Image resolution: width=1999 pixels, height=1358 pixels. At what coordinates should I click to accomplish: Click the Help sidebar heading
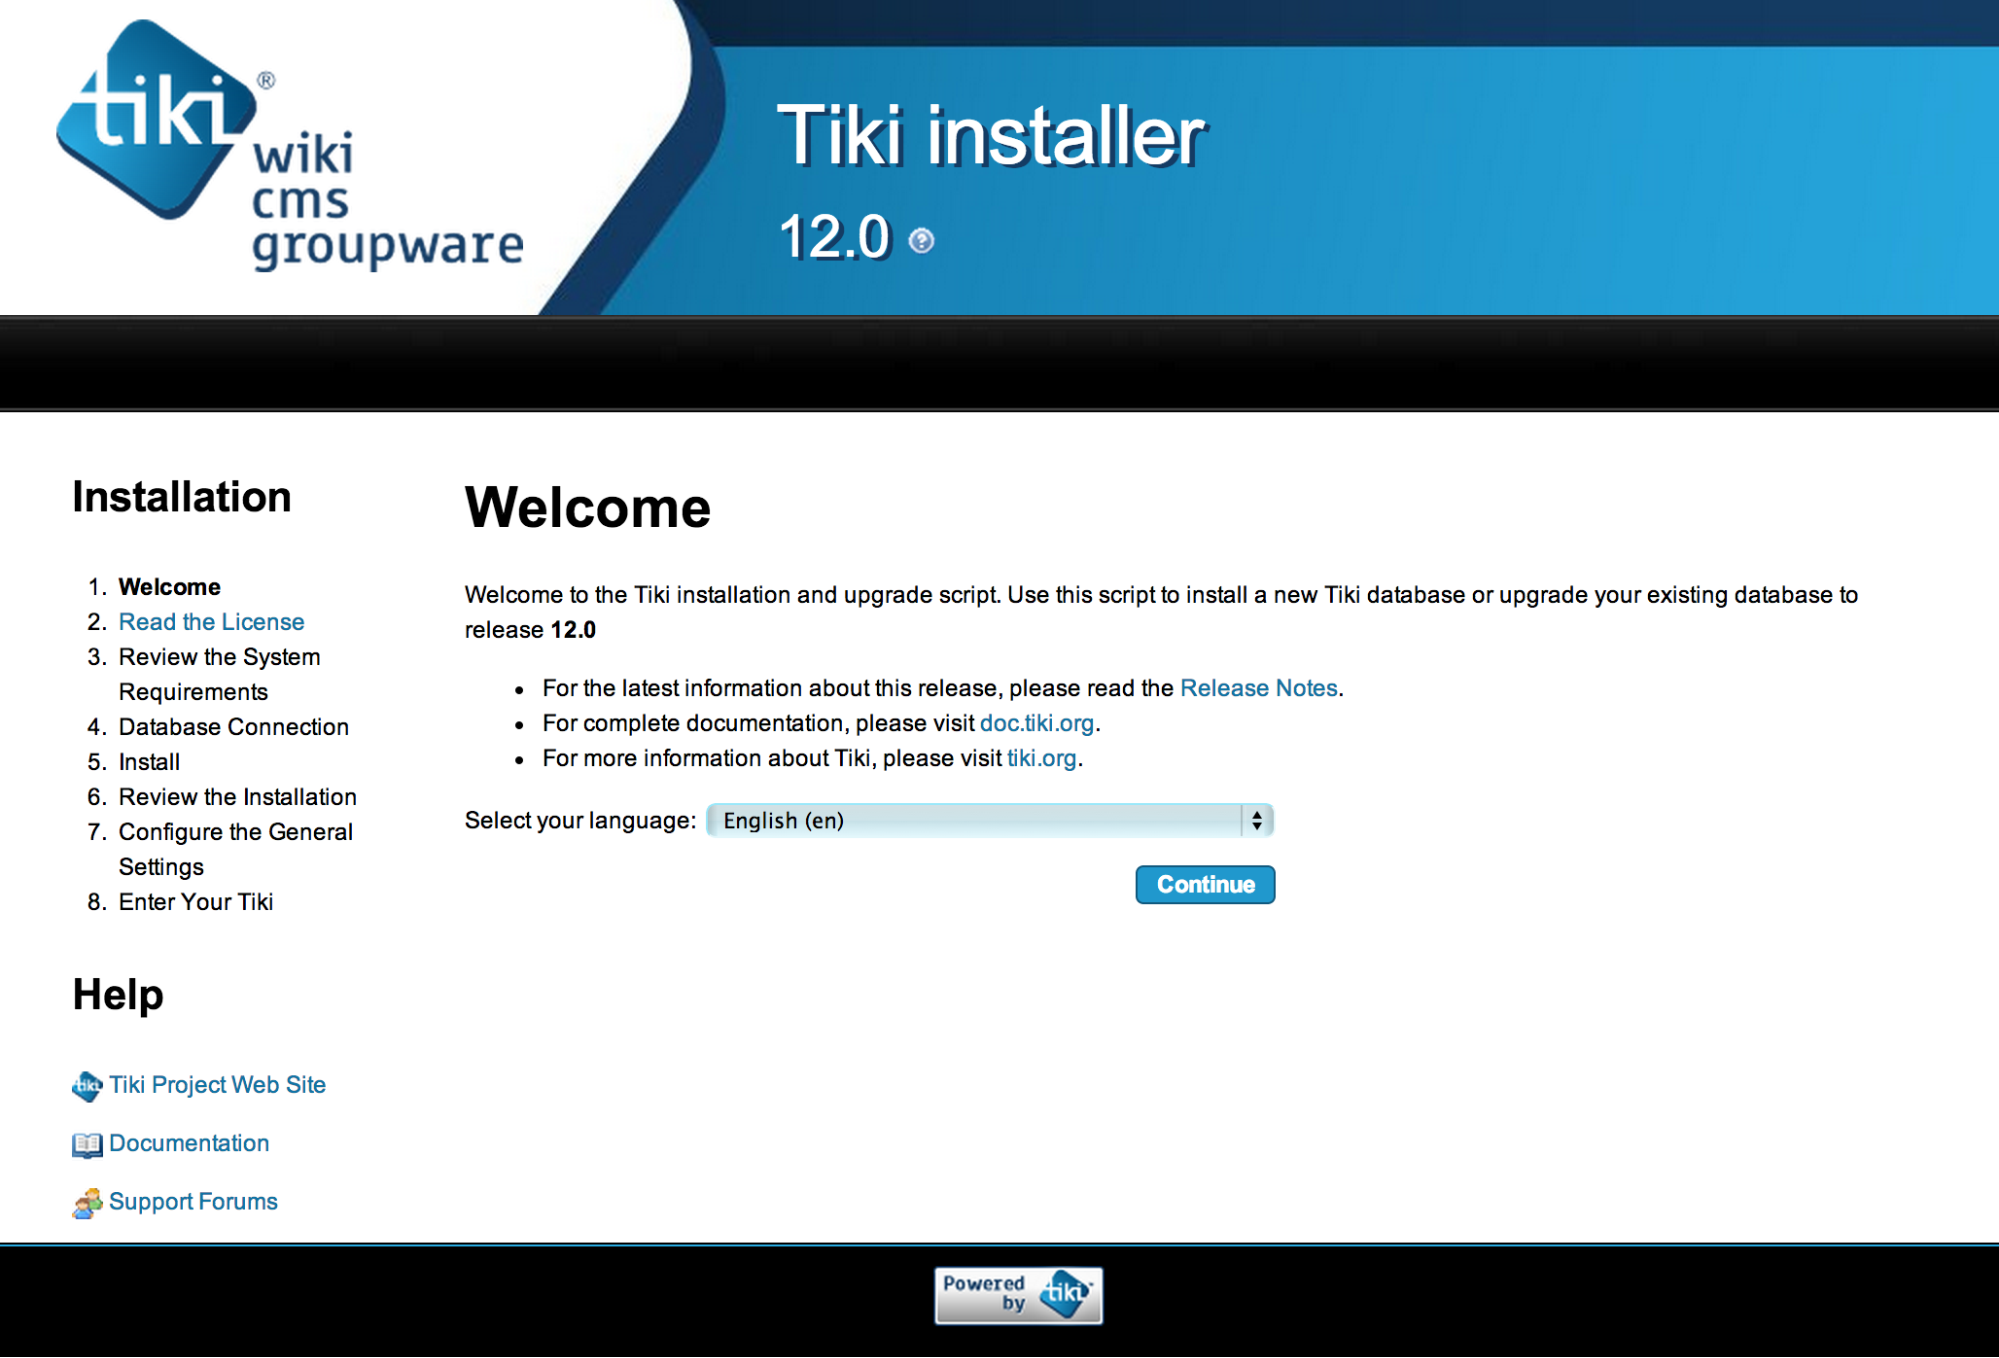coord(118,995)
